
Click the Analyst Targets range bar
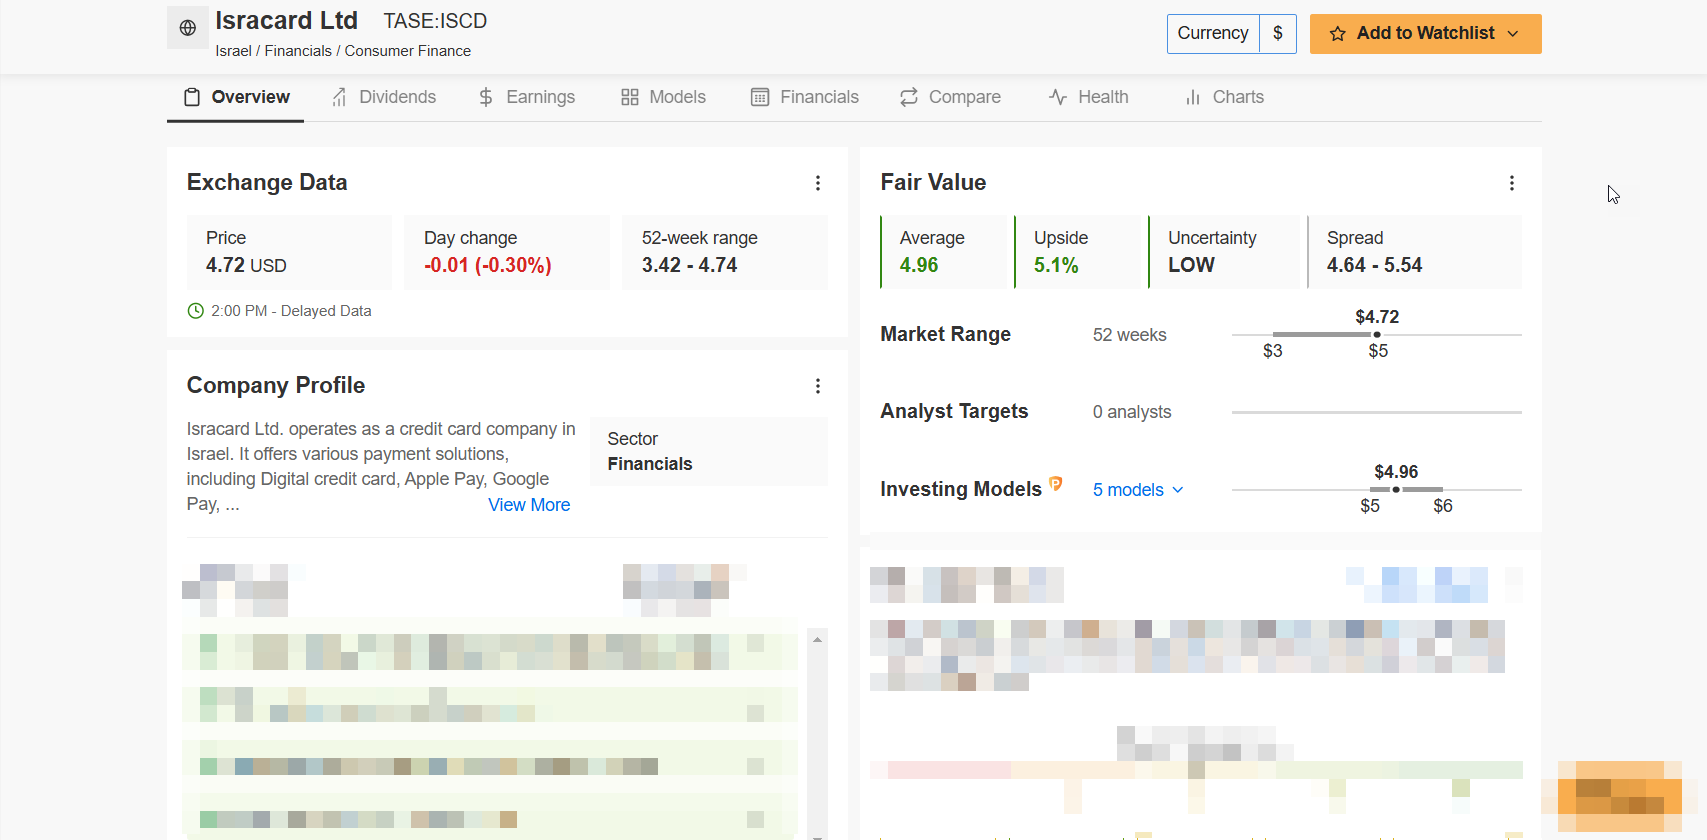pyautogui.click(x=1376, y=412)
